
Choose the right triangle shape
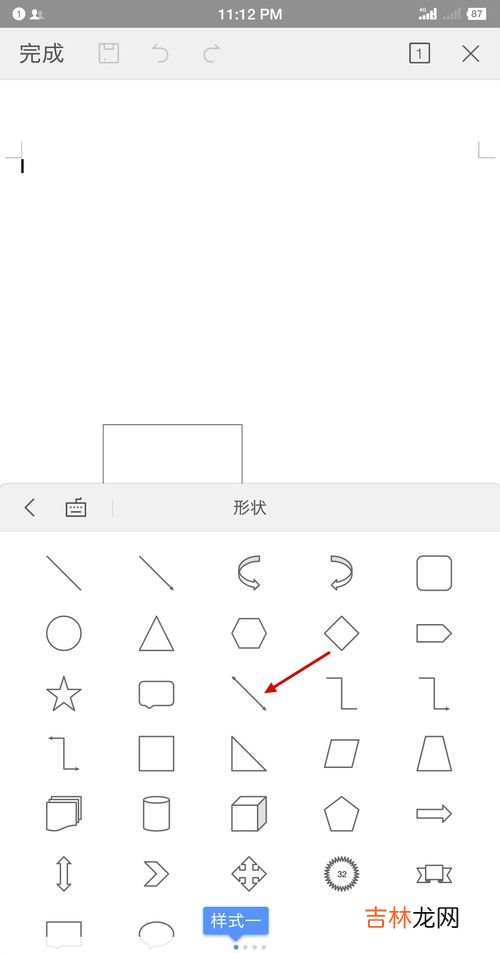249,754
